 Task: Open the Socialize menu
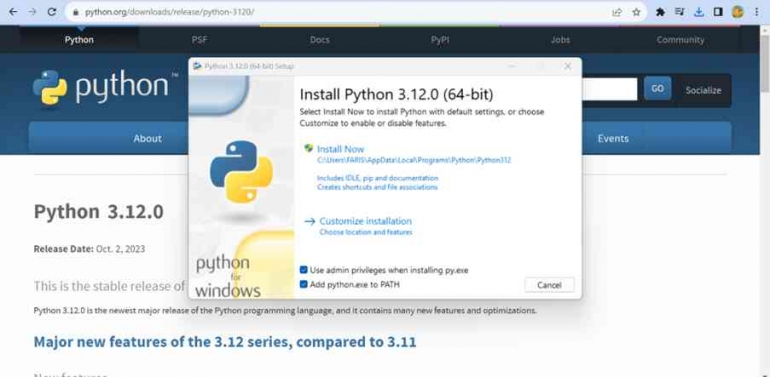pyautogui.click(x=703, y=90)
